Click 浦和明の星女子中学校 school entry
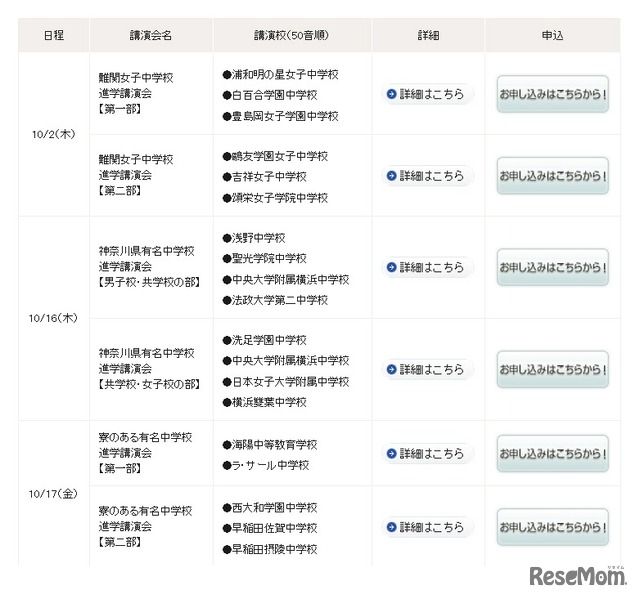Viewport: 640px width, 599px height. click(x=280, y=75)
